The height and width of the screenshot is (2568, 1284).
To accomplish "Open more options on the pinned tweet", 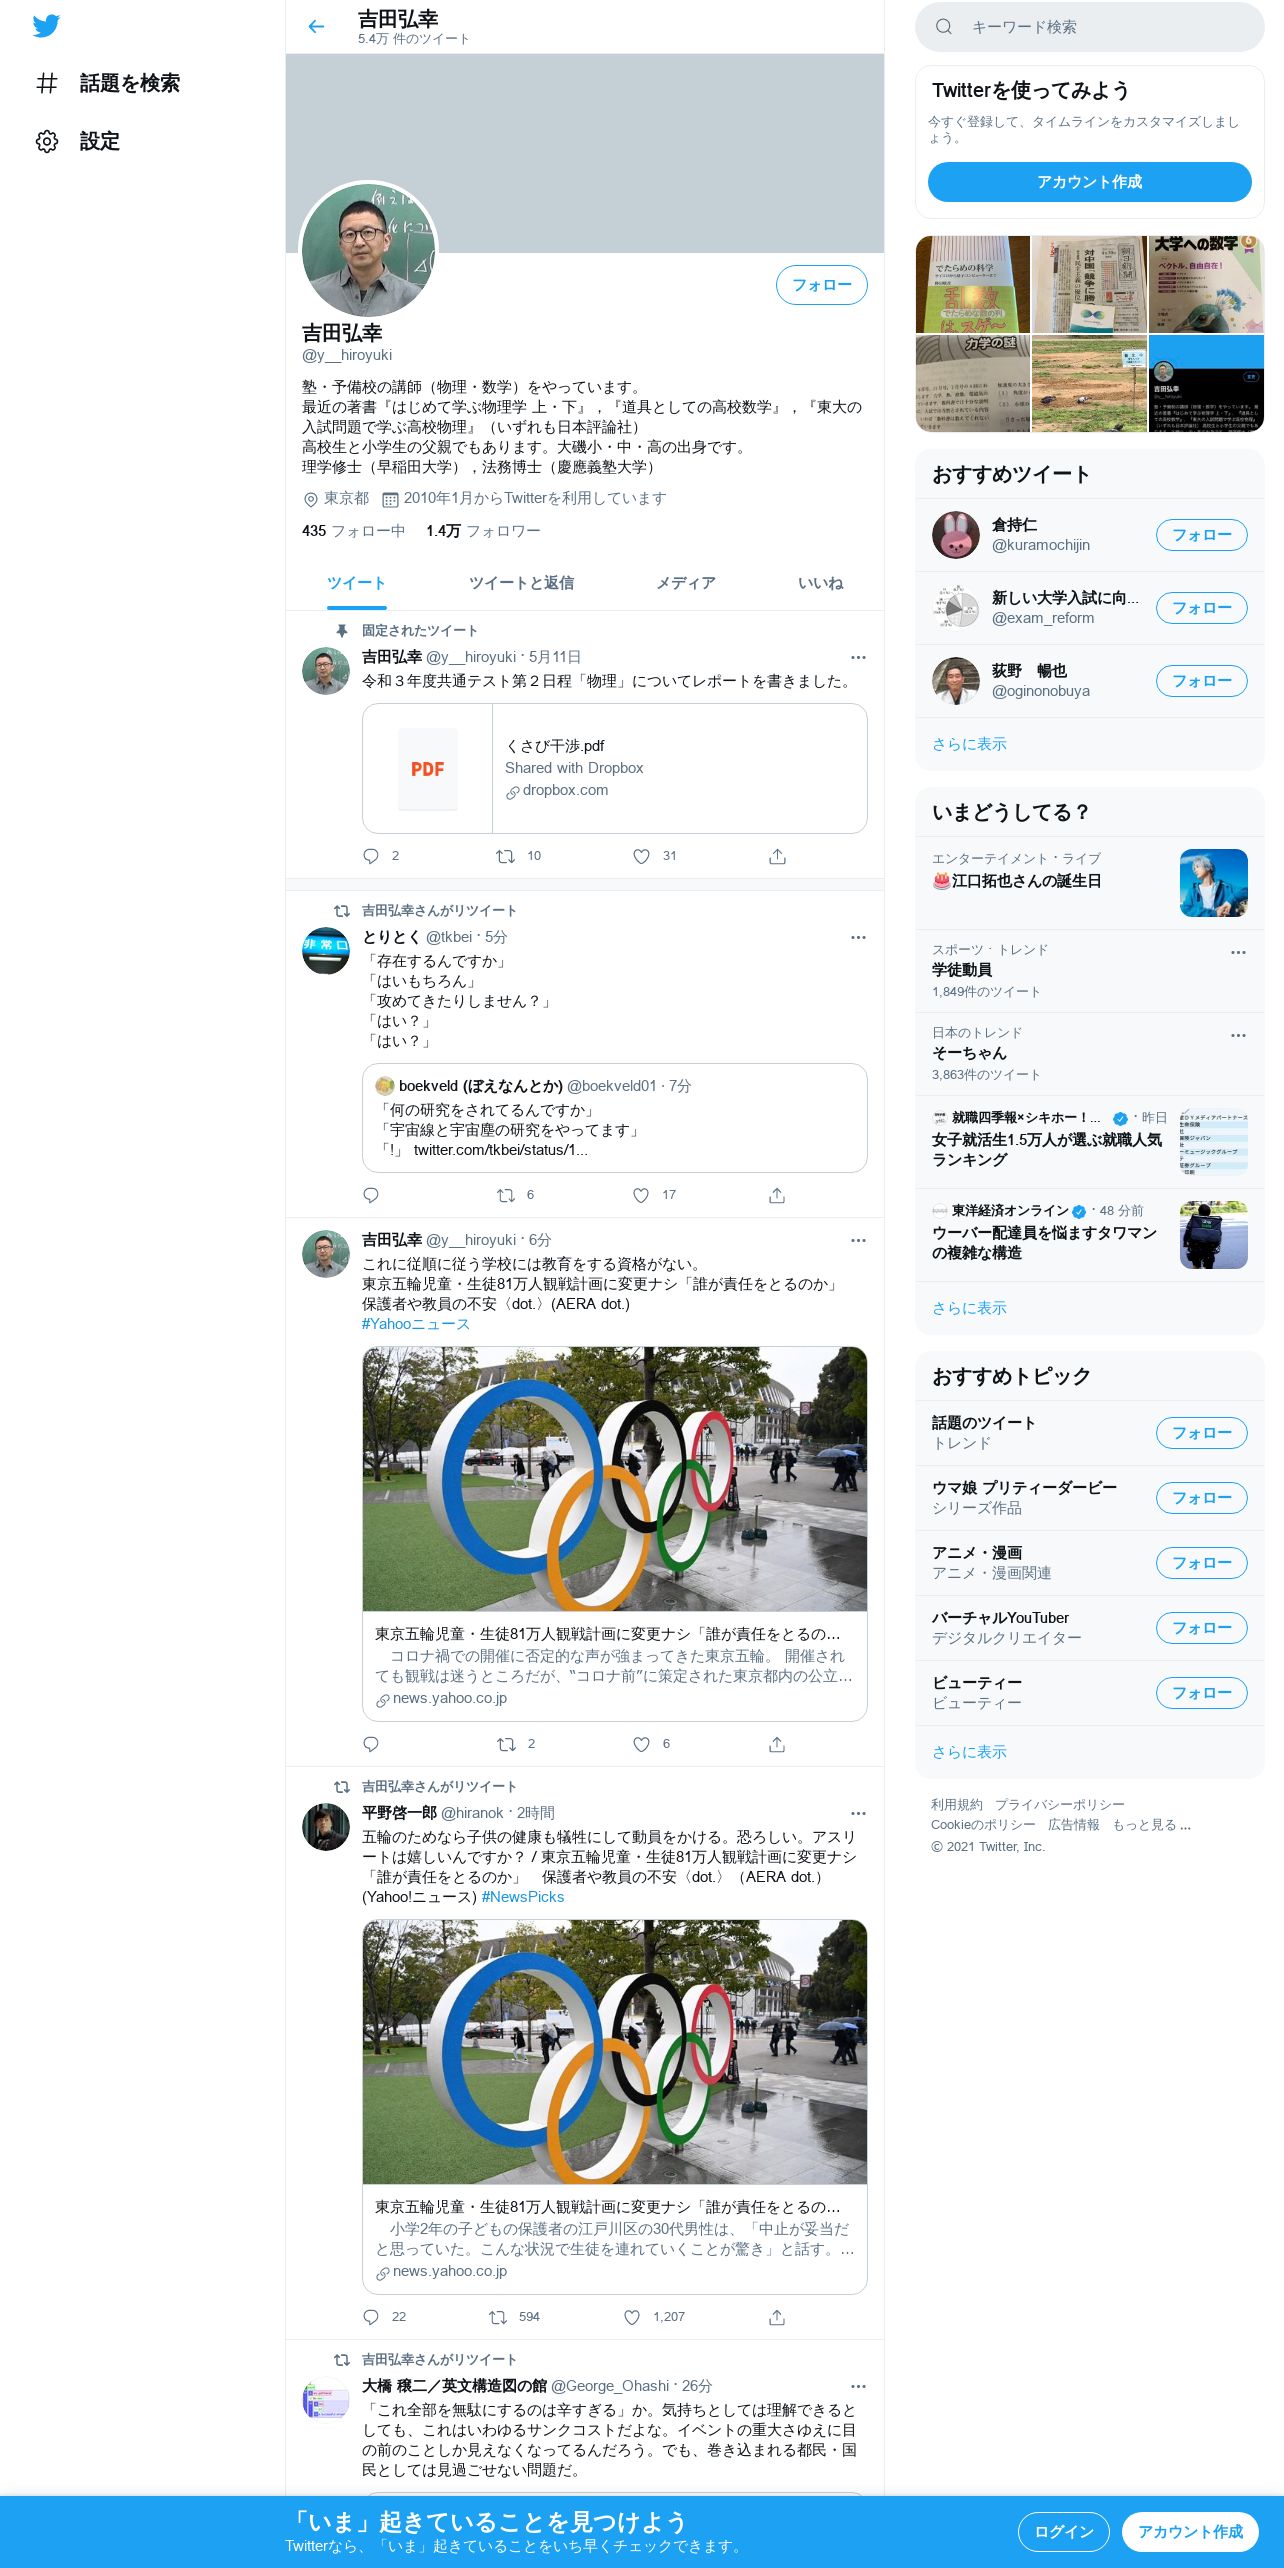I will pyautogui.click(x=858, y=657).
